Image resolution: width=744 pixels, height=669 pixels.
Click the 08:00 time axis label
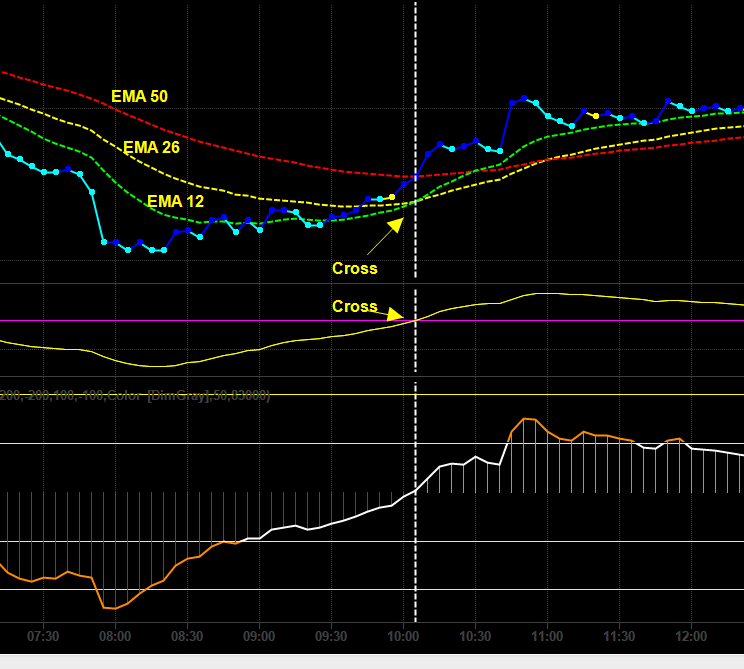pos(115,636)
